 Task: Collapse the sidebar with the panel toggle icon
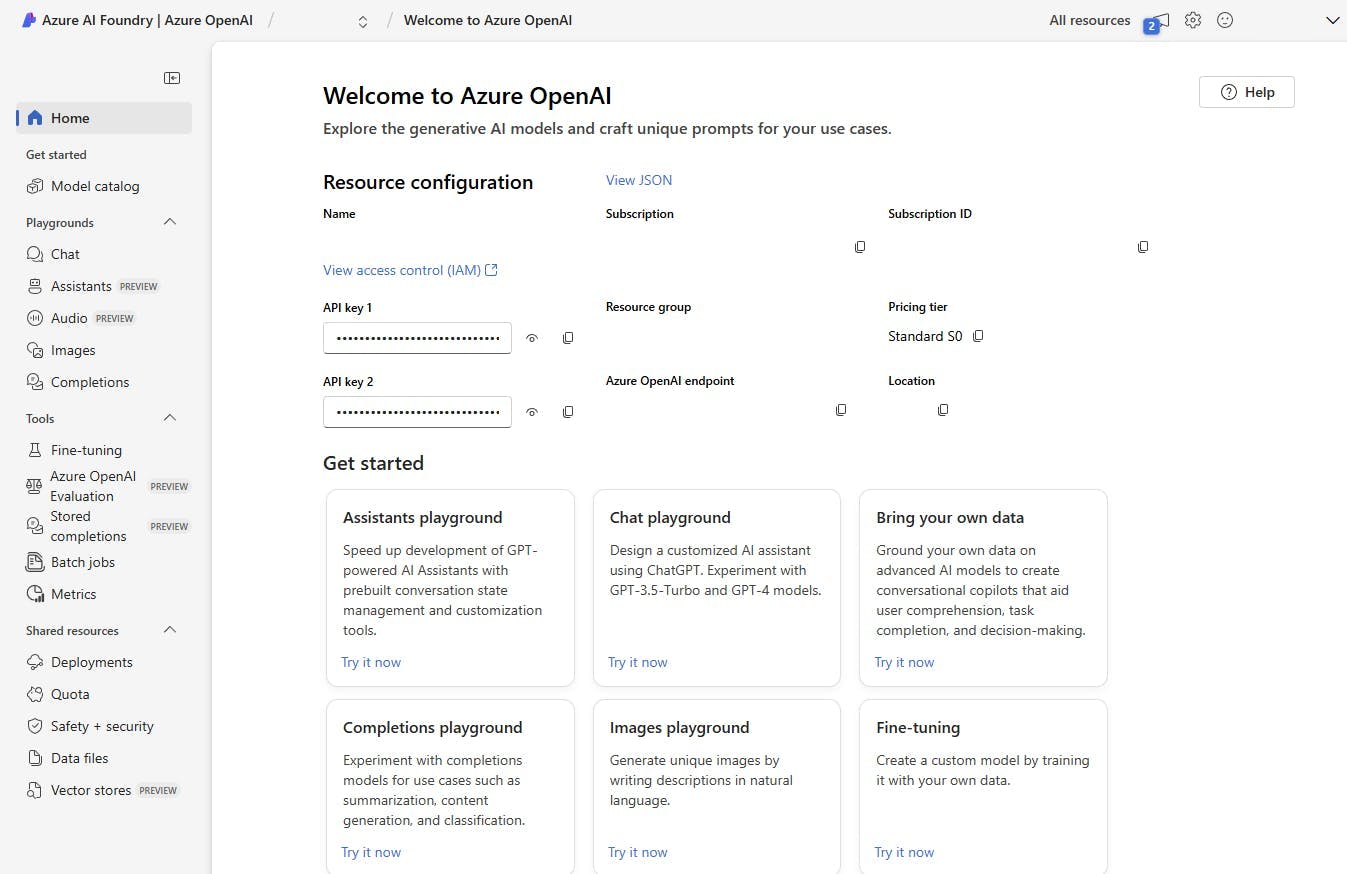coord(172,78)
